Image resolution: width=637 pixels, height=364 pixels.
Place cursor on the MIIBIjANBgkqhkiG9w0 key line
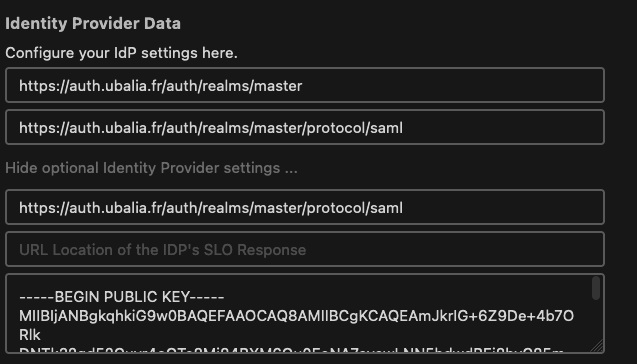tap(296, 316)
